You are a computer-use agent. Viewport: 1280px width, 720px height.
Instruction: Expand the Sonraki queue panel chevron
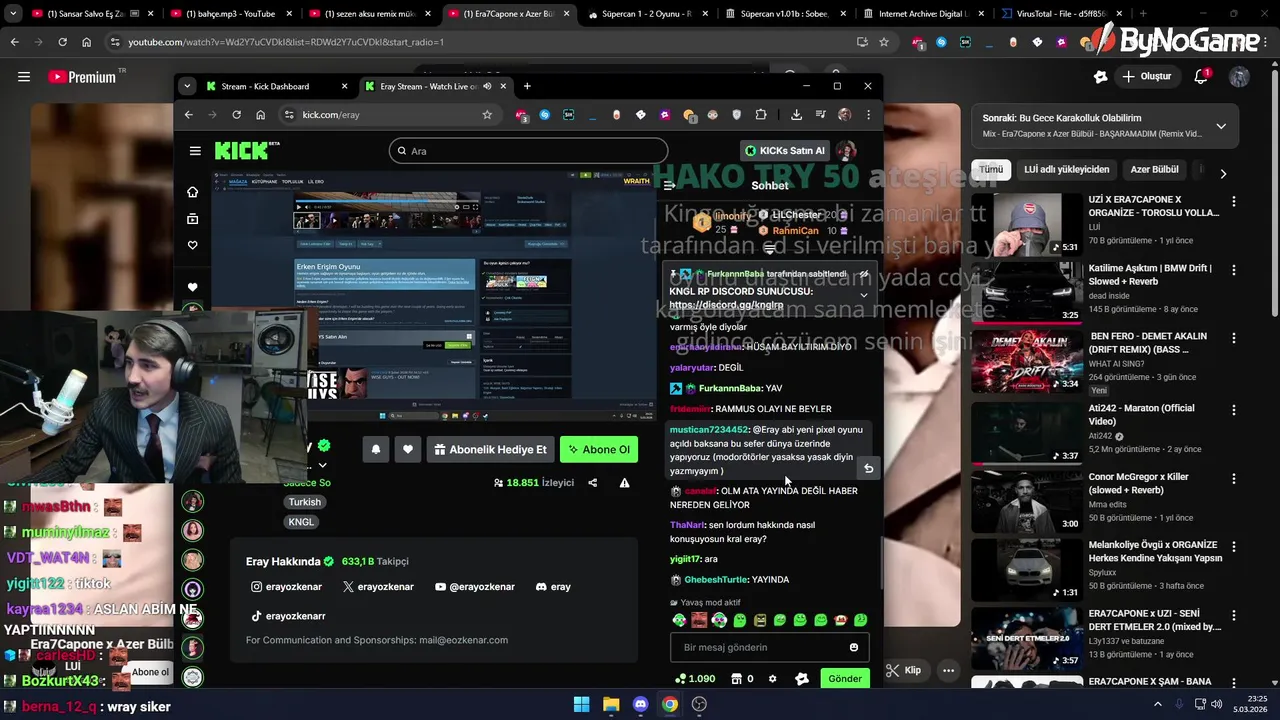[1221, 126]
